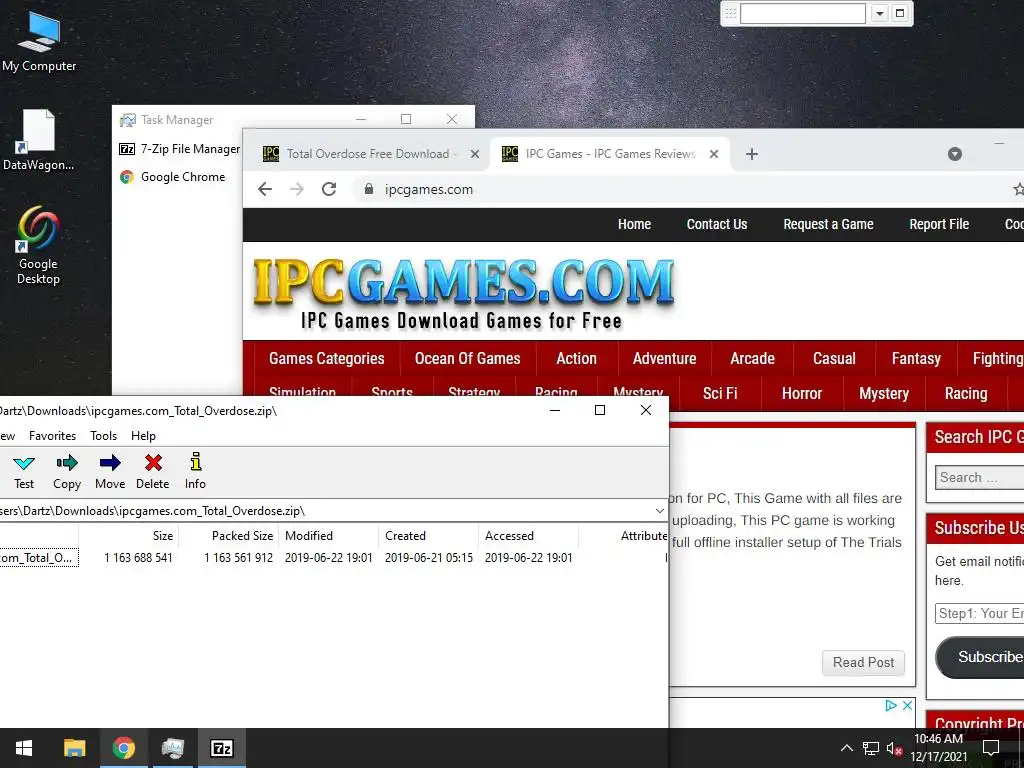Viewport: 1024px width, 768px height.
Task: Sort by the Size column header
Action: click(x=129, y=536)
